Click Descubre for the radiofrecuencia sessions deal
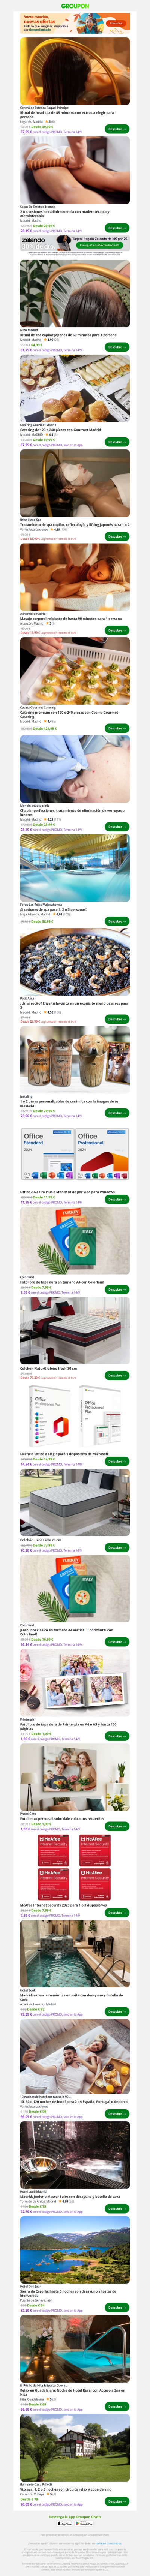 116,227
